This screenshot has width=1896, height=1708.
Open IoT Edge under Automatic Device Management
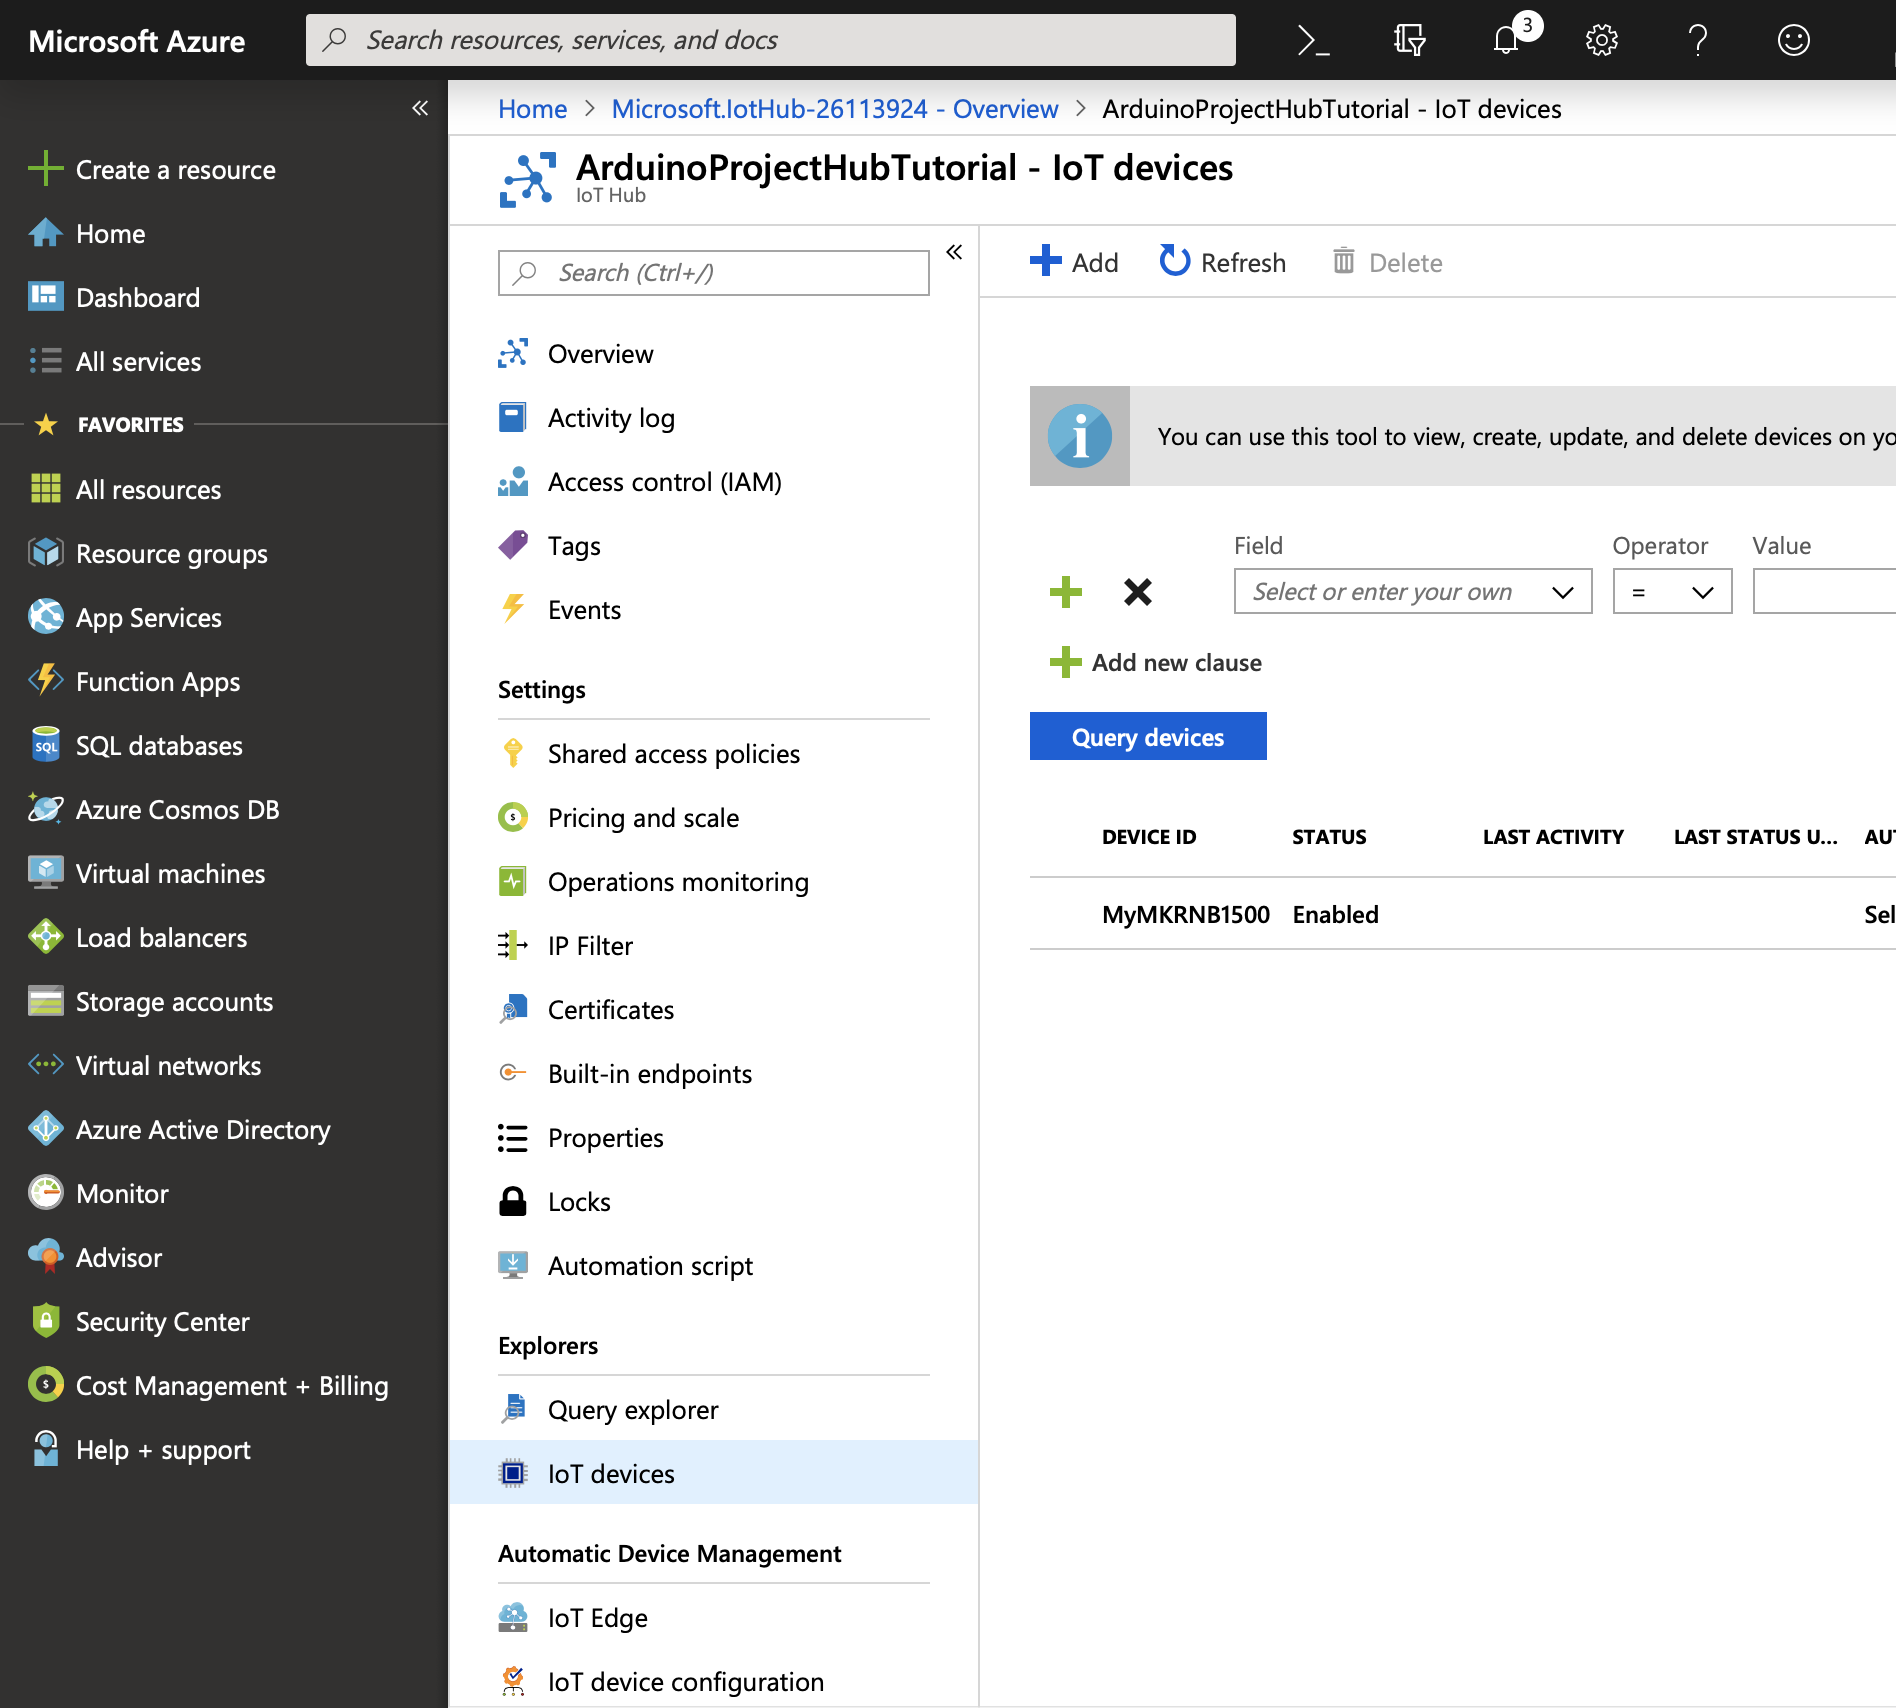pyautogui.click(x=596, y=1617)
